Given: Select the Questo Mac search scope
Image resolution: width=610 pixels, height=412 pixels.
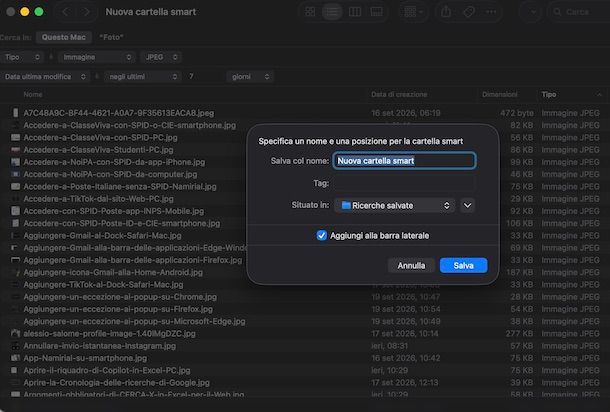Looking at the screenshot, I should [x=64, y=37].
